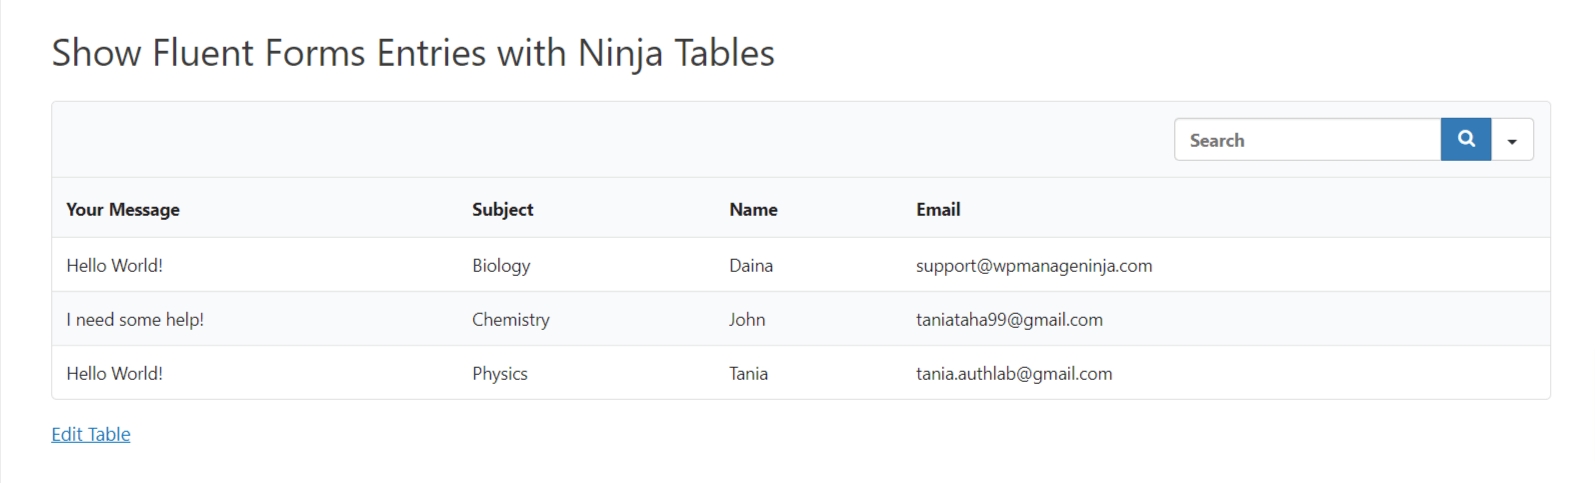This screenshot has width=1595, height=483.
Task: Sort table by Email column header
Action: (938, 209)
